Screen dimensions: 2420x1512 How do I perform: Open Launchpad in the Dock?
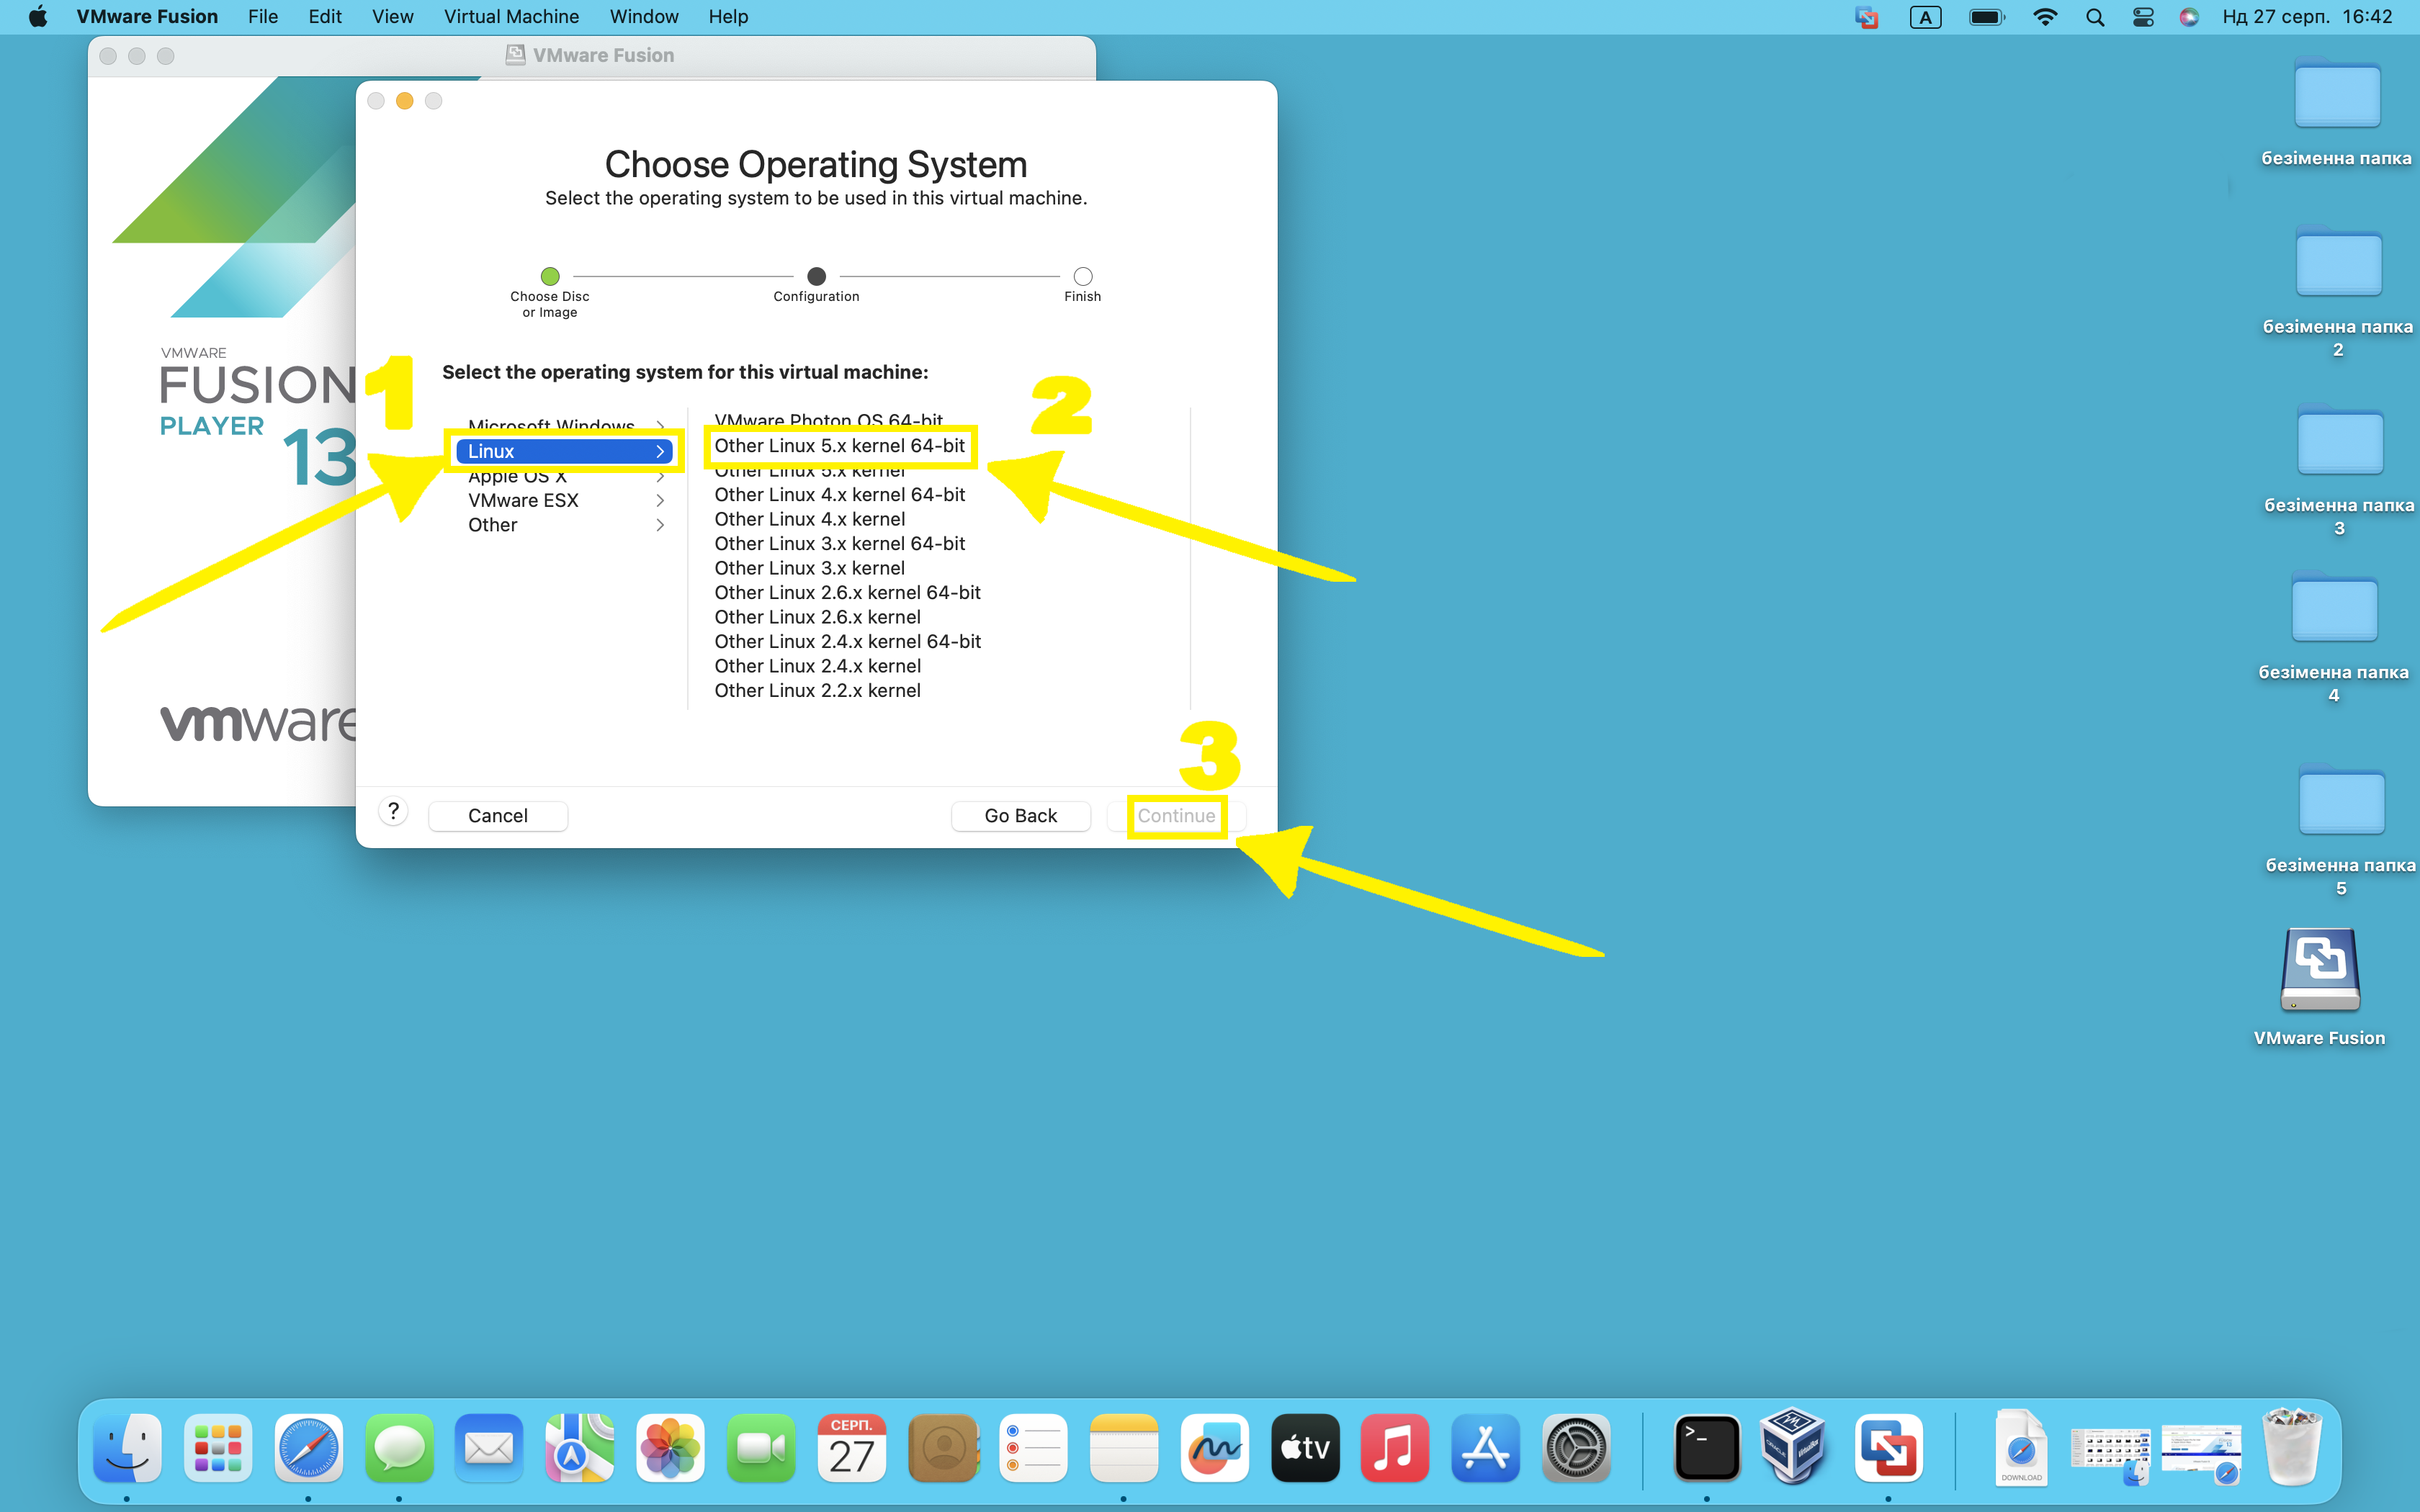point(218,1447)
